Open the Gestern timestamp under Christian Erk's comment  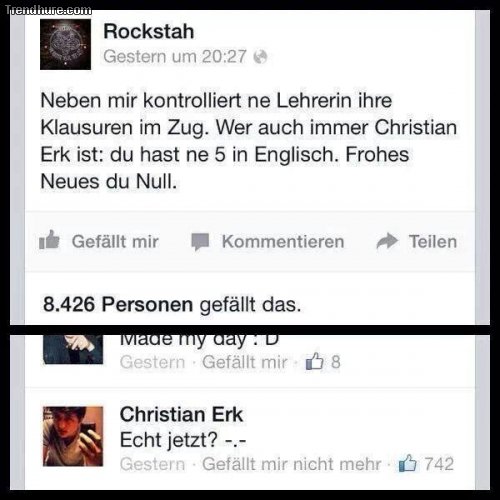pos(152,464)
